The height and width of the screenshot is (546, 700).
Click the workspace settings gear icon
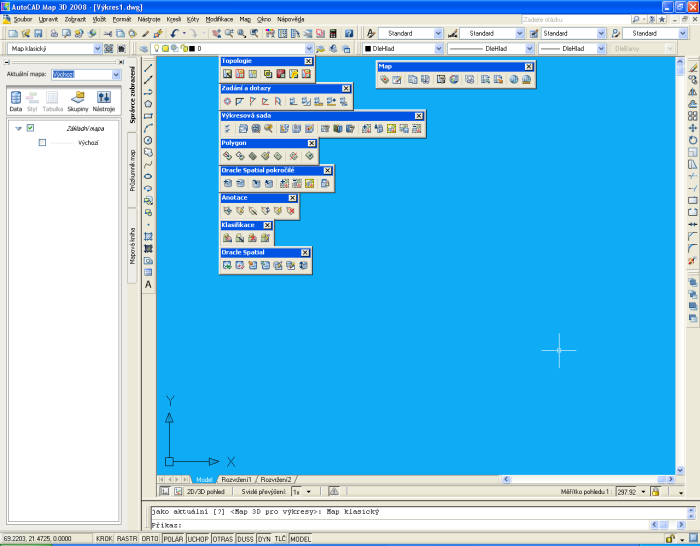[x=108, y=49]
